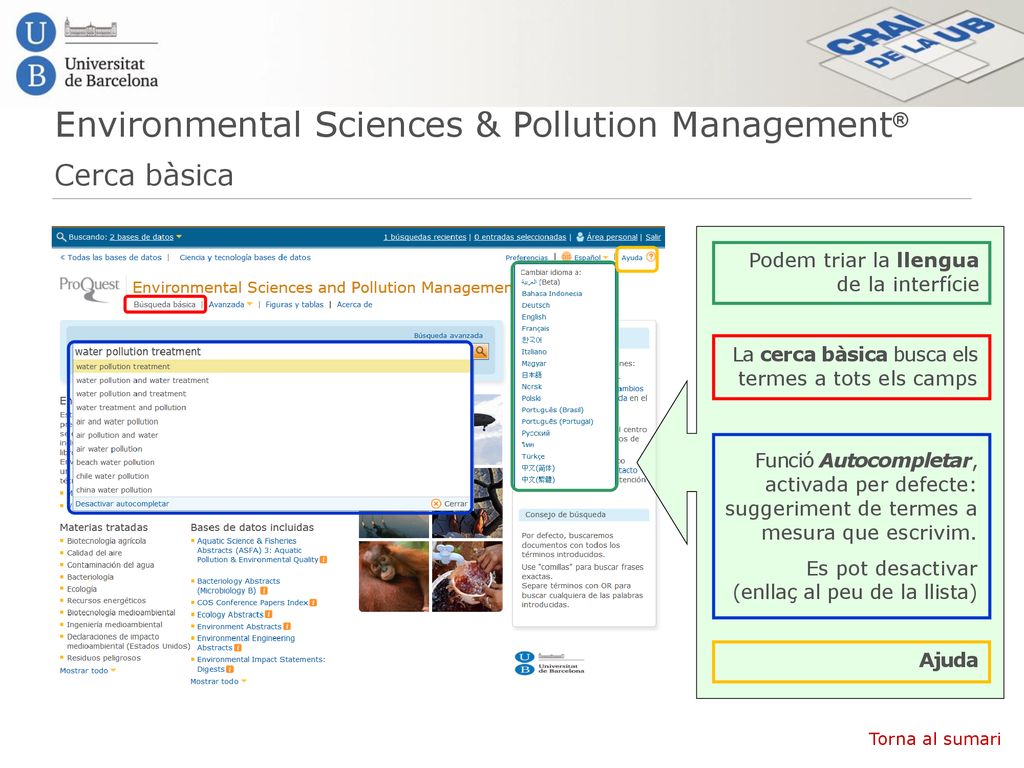Expand the Avanzada search menu
Image resolution: width=1024 pixels, height=768 pixels.
click(231, 304)
